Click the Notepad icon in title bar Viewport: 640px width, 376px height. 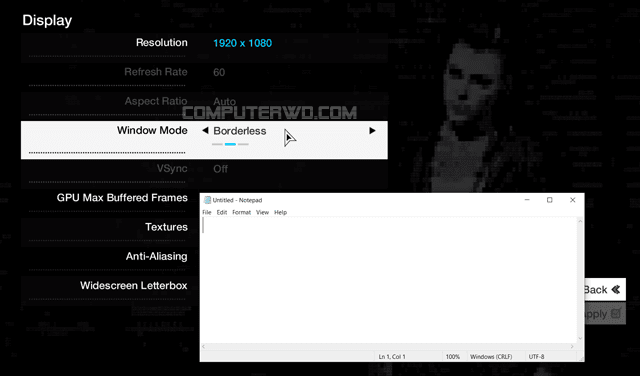(207, 200)
